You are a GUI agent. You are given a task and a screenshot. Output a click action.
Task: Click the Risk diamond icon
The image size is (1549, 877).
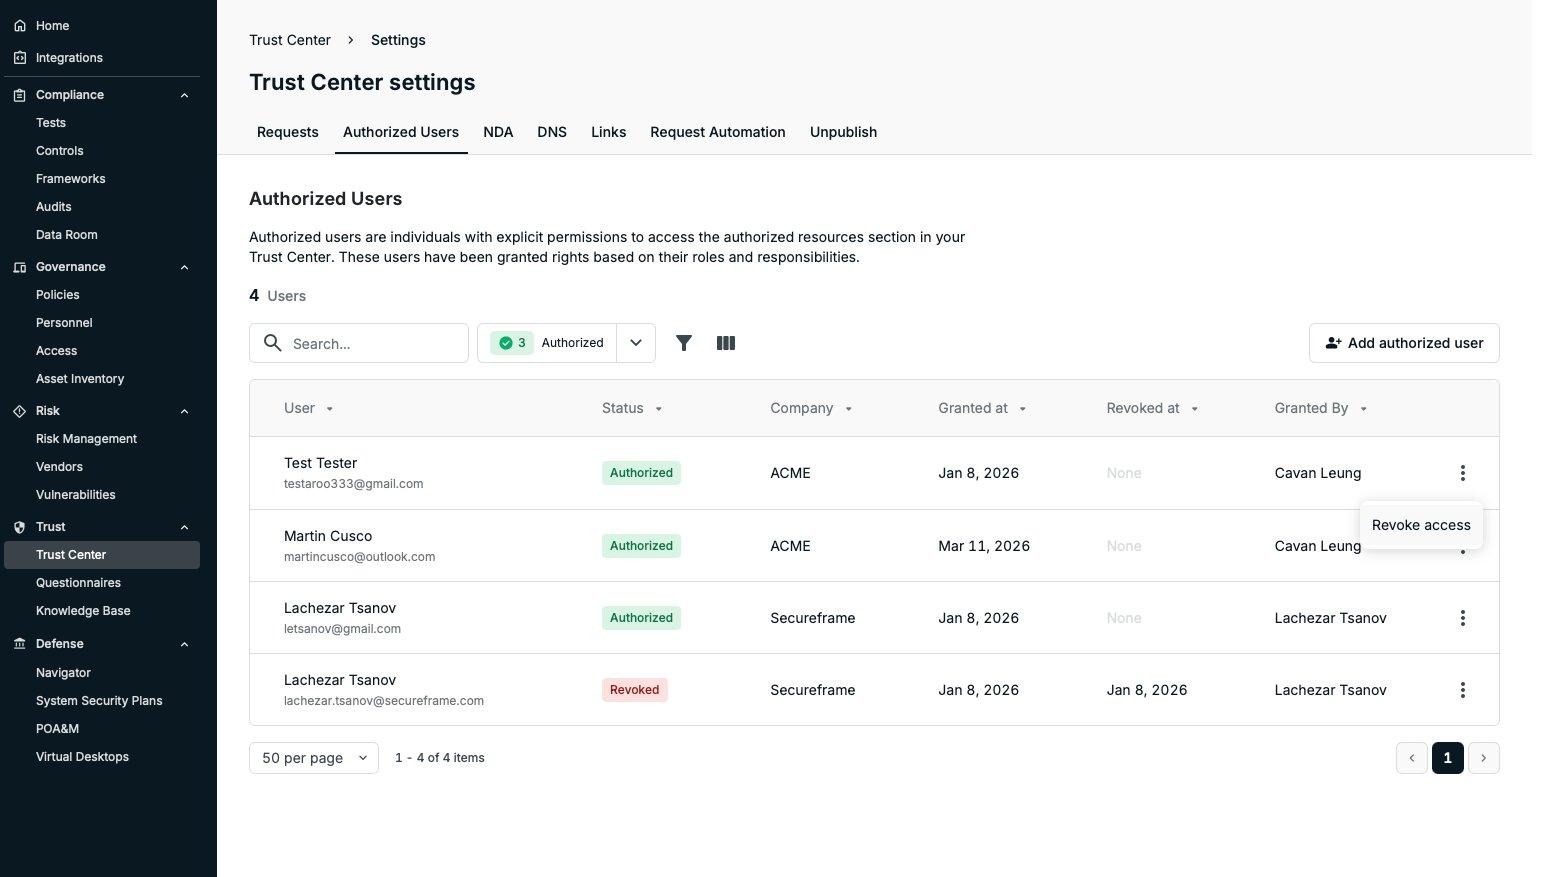click(x=20, y=411)
